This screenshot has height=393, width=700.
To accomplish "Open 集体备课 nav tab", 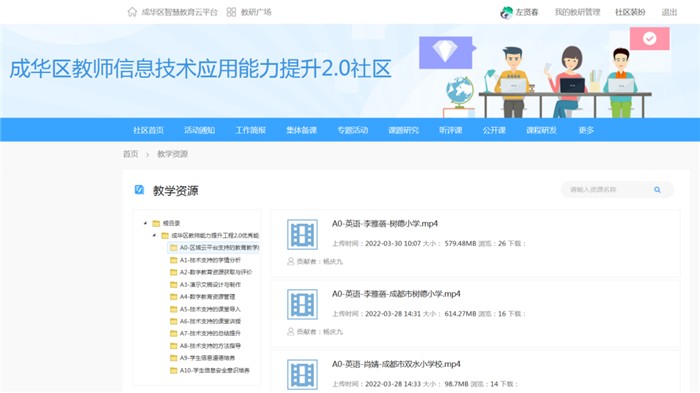I will click(301, 130).
